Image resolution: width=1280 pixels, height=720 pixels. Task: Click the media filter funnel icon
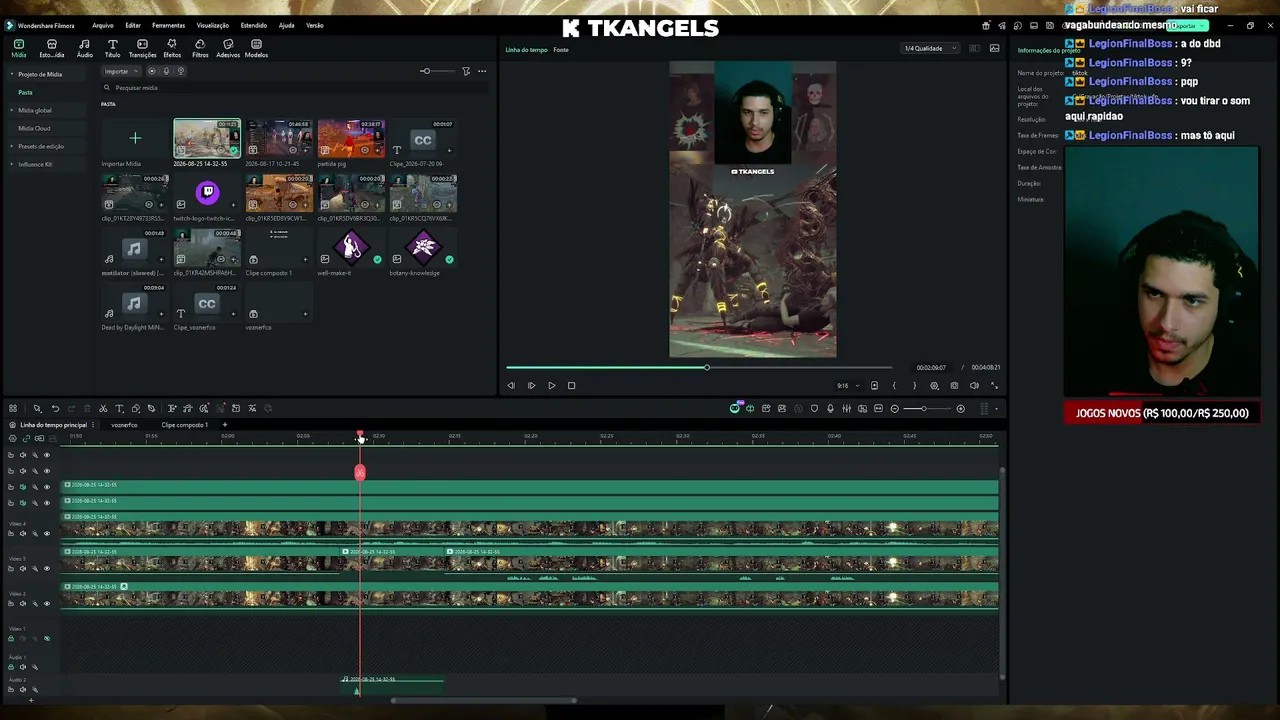coord(466,71)
